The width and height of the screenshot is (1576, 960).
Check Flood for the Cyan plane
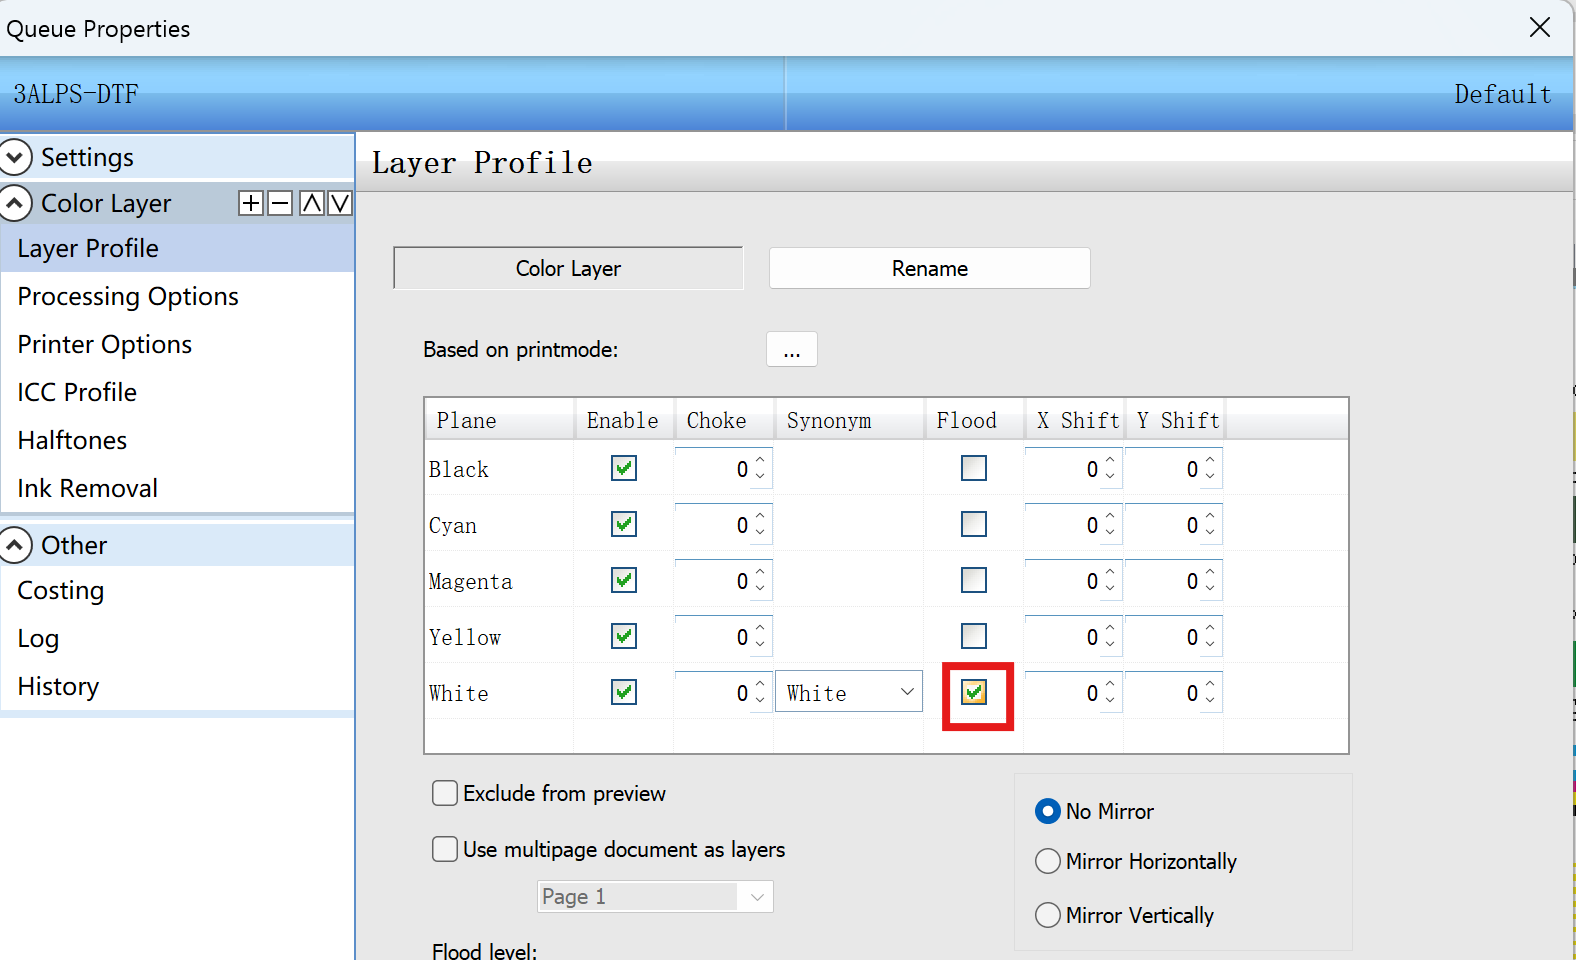(974, 524)
